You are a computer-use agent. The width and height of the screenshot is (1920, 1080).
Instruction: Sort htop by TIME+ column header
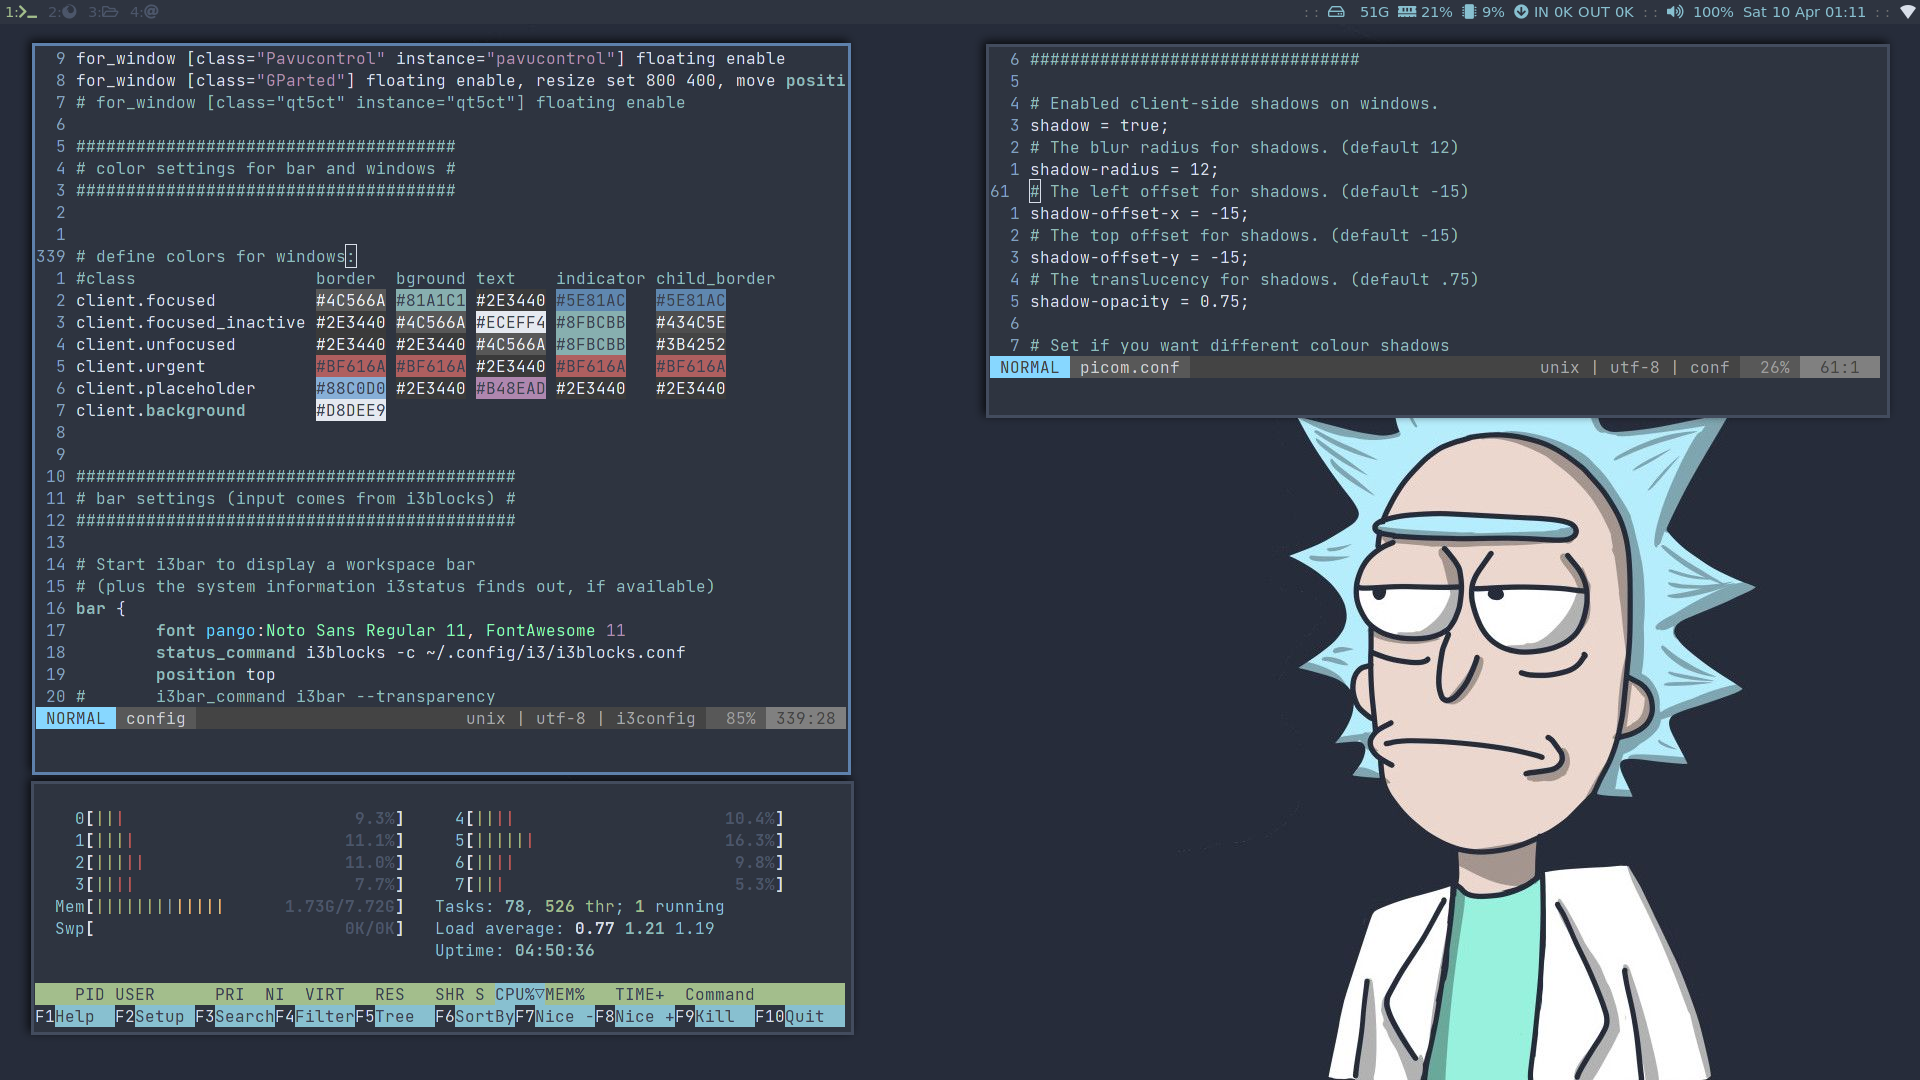640,995
